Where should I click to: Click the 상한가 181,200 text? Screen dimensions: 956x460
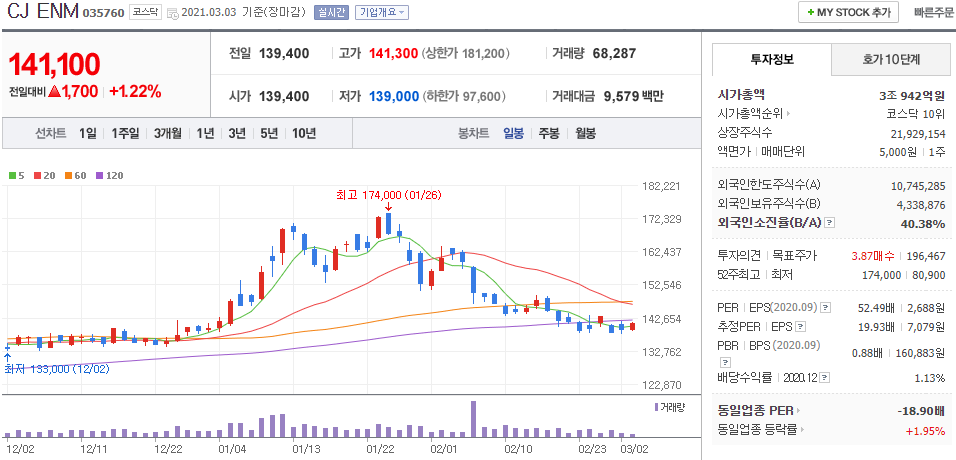[465, 54]
